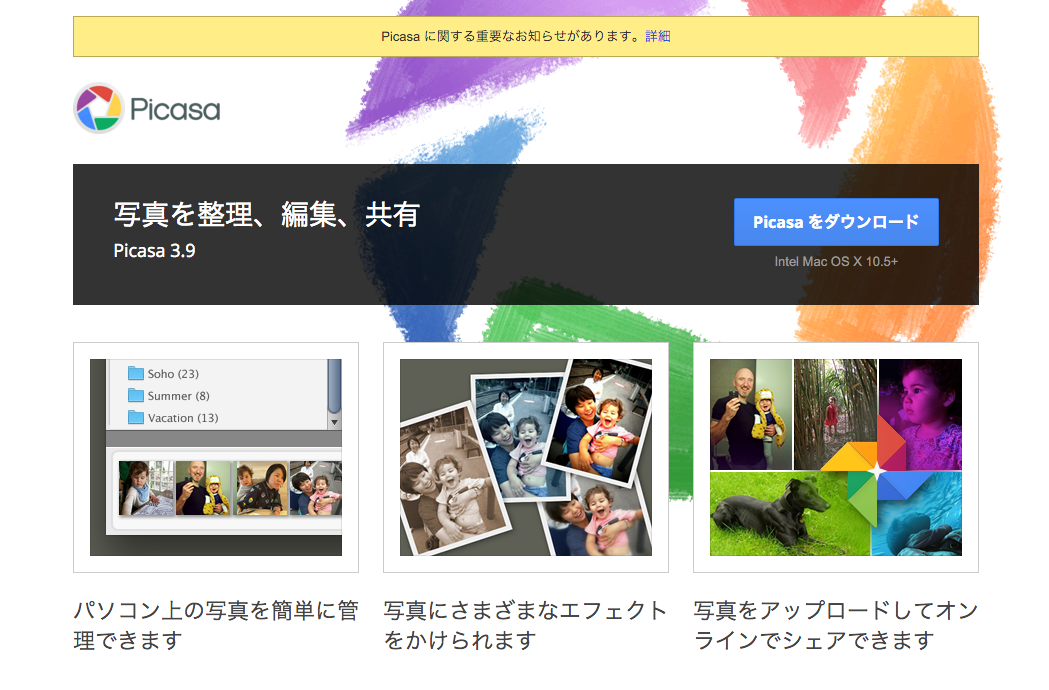Click the scrollbar down arrow in folder list

[335, 422]
